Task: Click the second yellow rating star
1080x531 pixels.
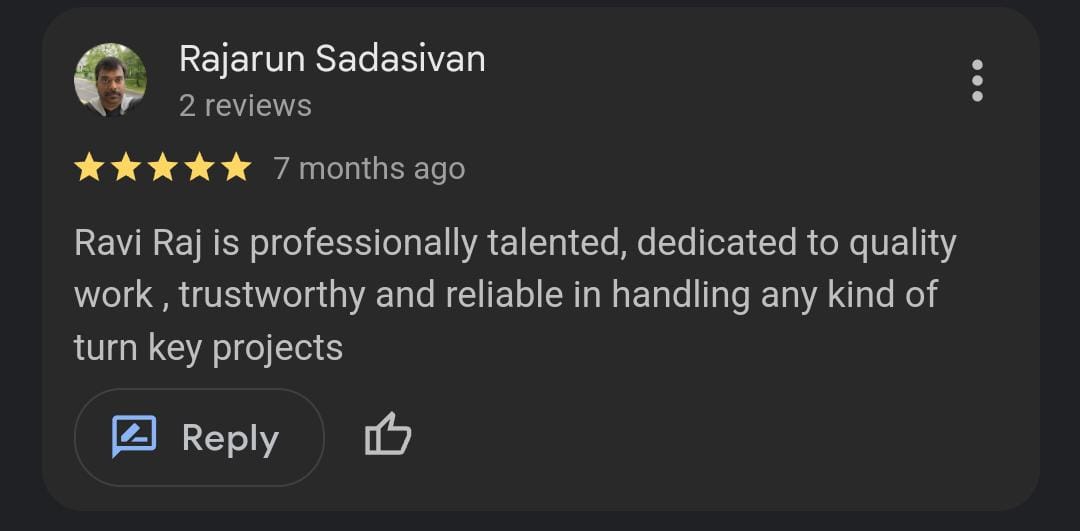Action: (126, 168)
